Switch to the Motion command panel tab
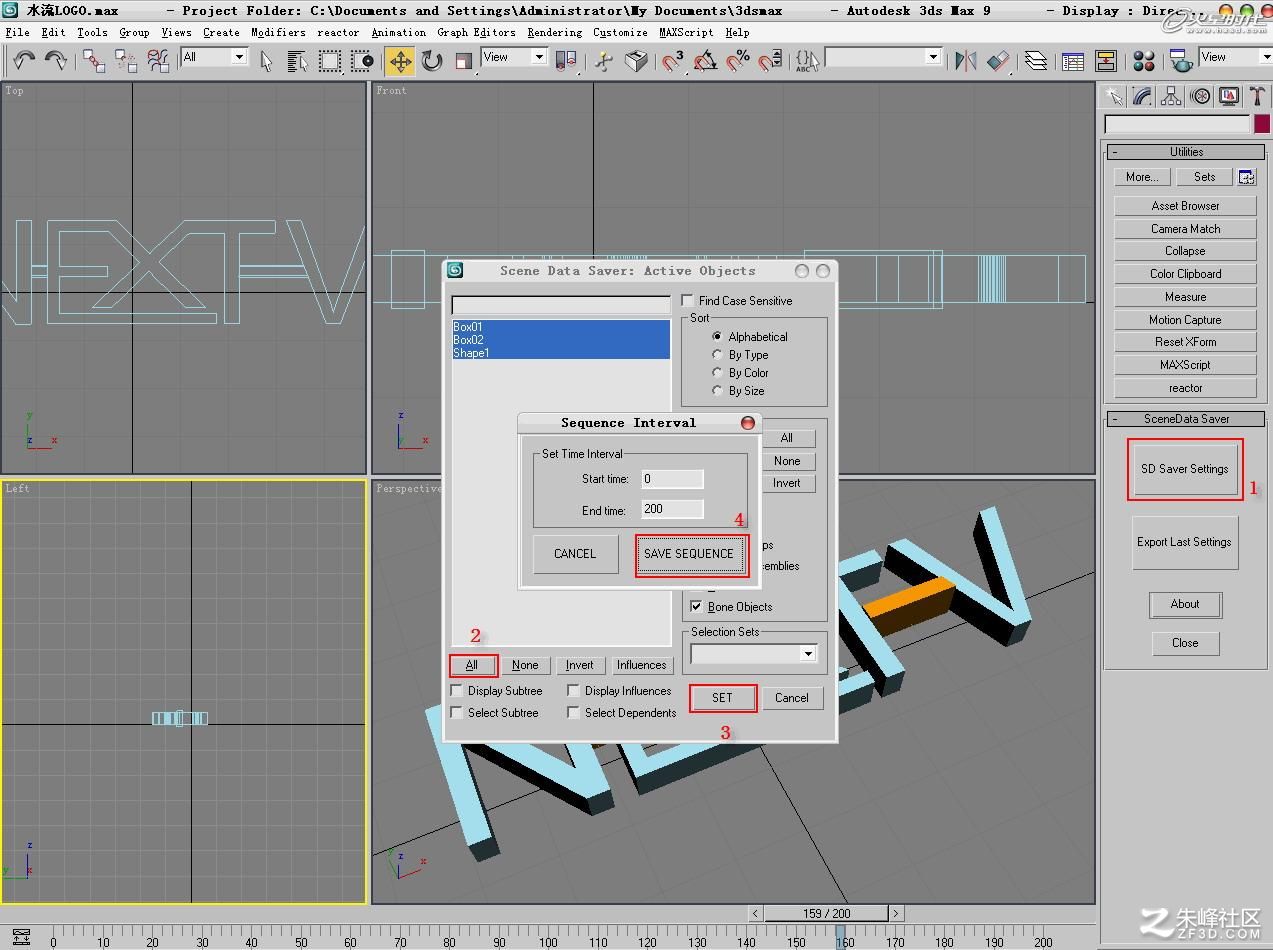Image resolution: width=1273 pixels, height=950 pixels. point(1200,97)
